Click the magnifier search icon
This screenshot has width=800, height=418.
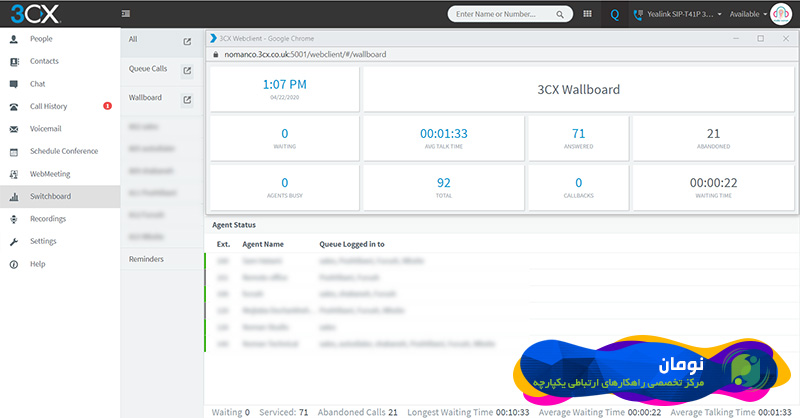tap(560, 14)
